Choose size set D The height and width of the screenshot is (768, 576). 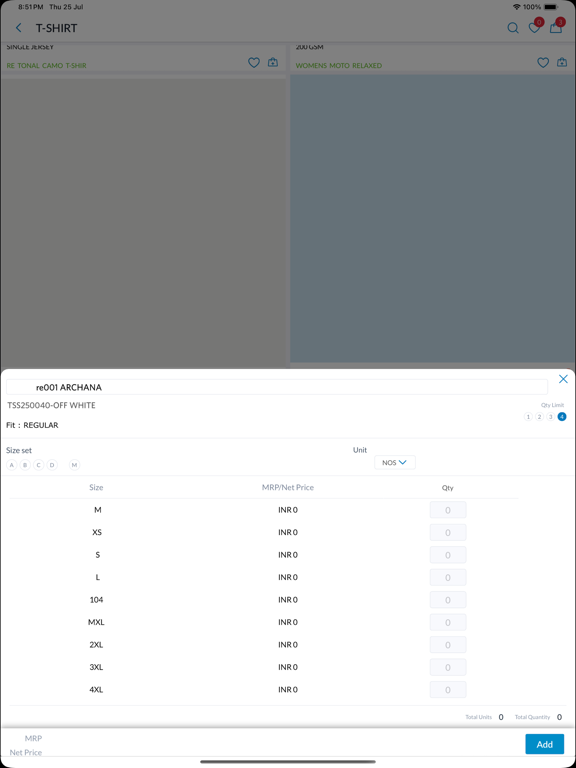(x=52, y=465)
